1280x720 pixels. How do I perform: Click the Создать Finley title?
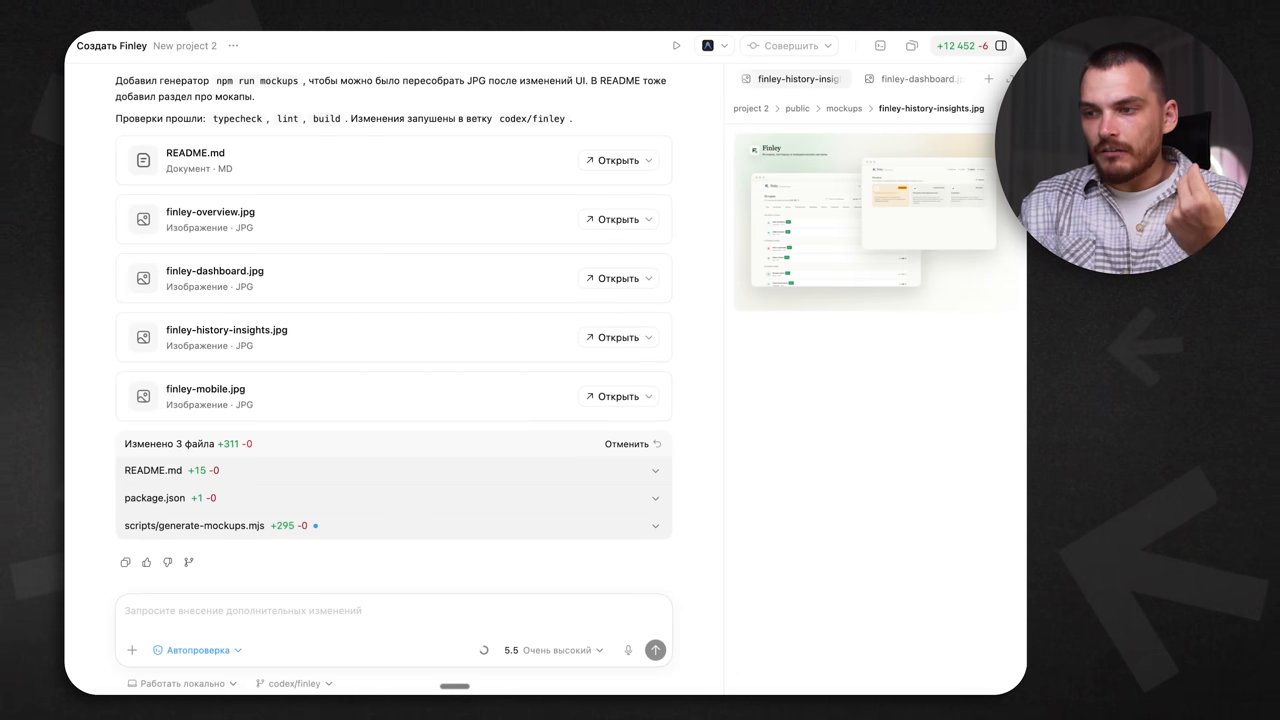[112, 46]
